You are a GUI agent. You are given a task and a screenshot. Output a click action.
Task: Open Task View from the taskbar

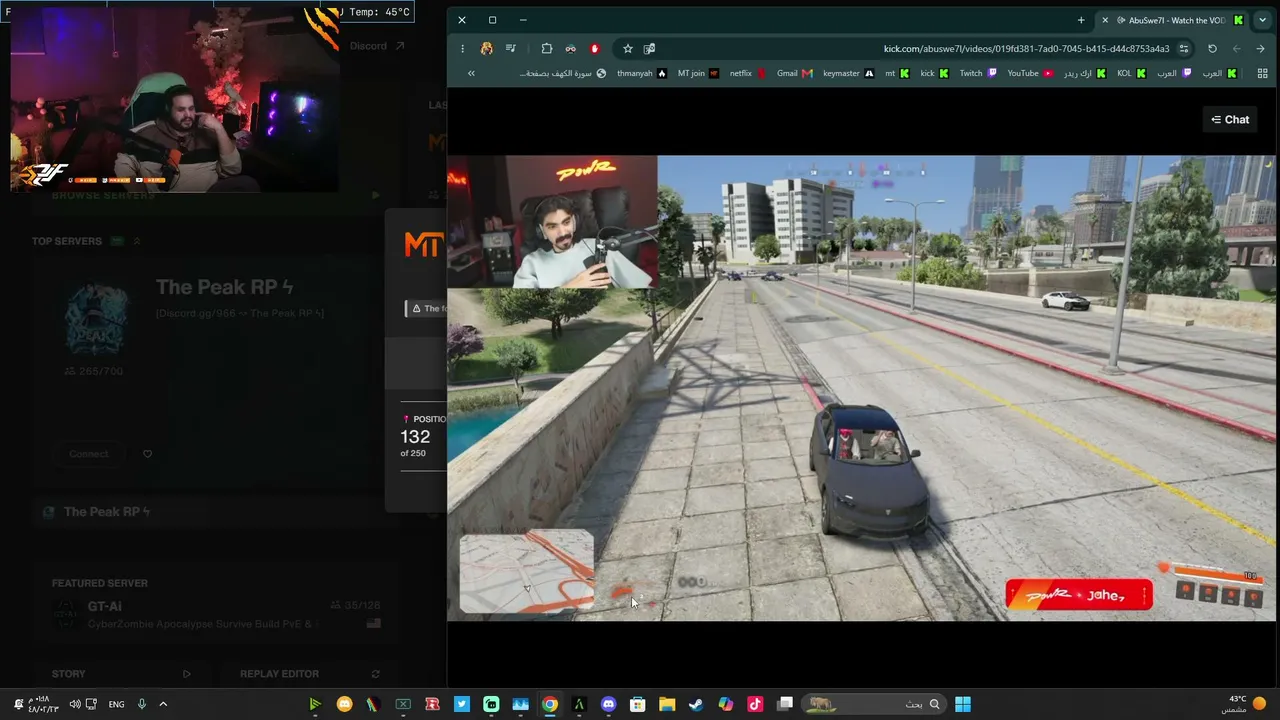tap(785, 704)
